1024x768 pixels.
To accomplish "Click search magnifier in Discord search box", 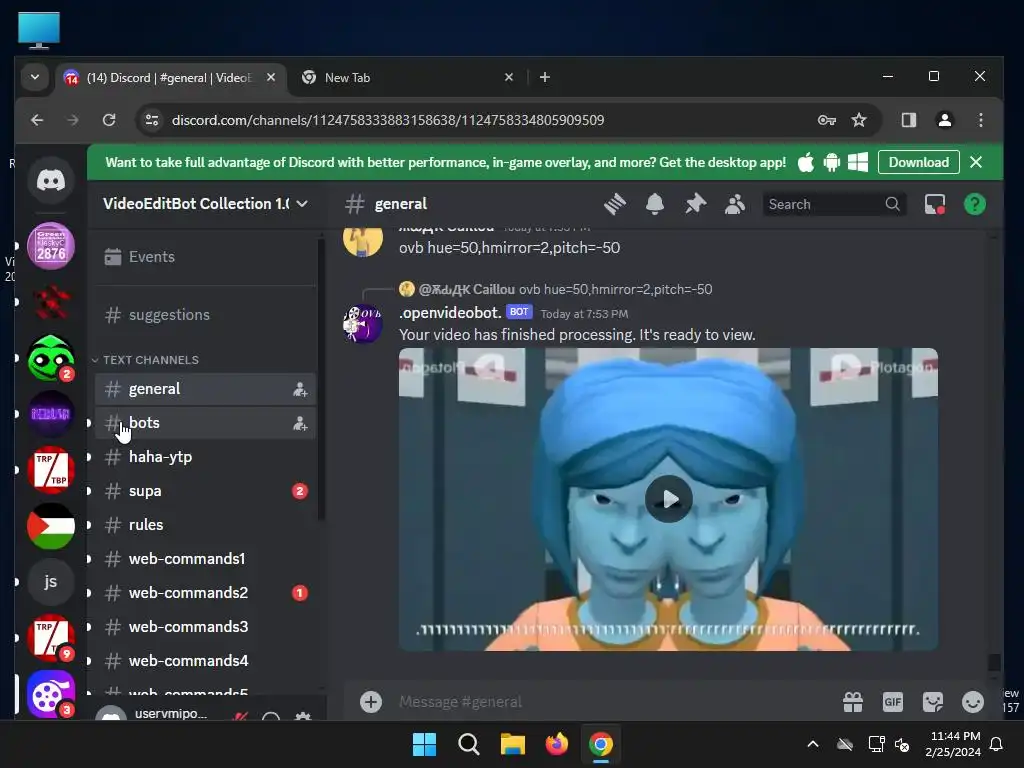I will pos(892,204).
